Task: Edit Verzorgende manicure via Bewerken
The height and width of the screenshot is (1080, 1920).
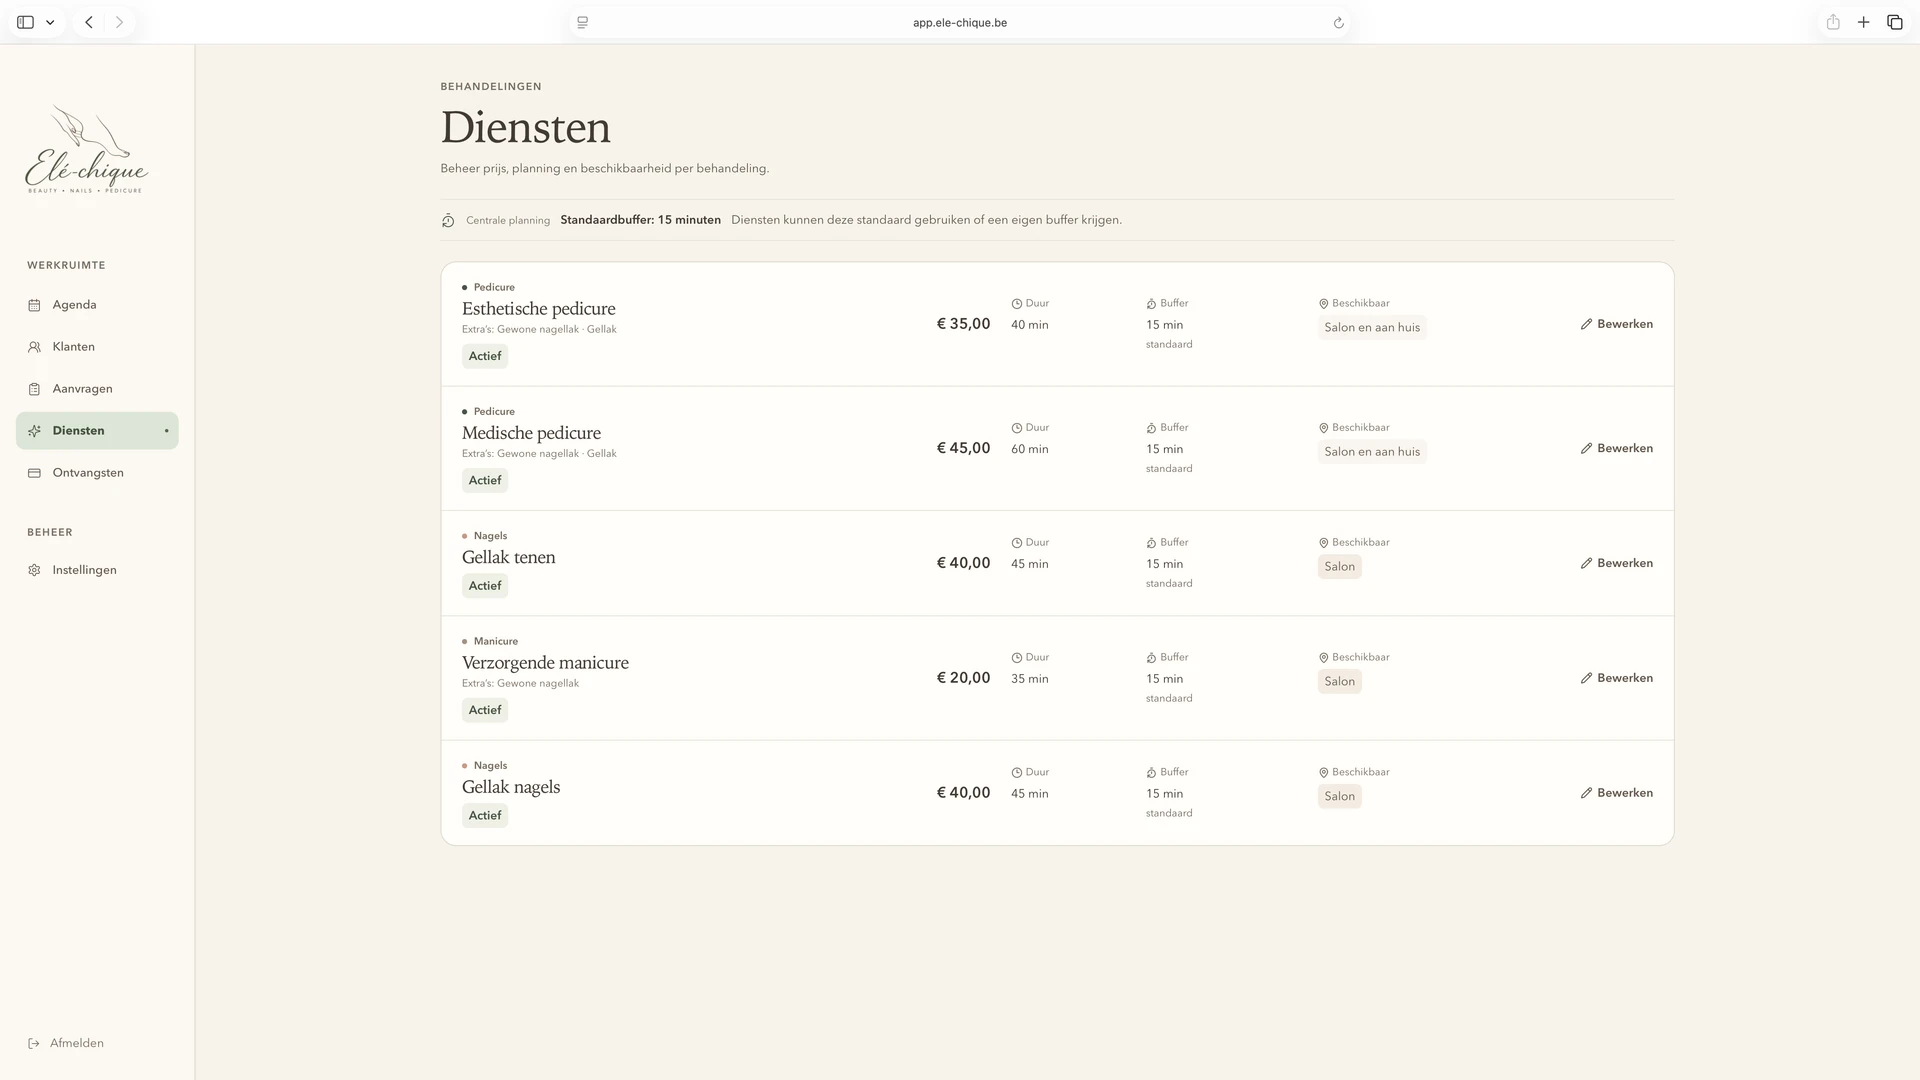Action: [x=1616, y=678]
